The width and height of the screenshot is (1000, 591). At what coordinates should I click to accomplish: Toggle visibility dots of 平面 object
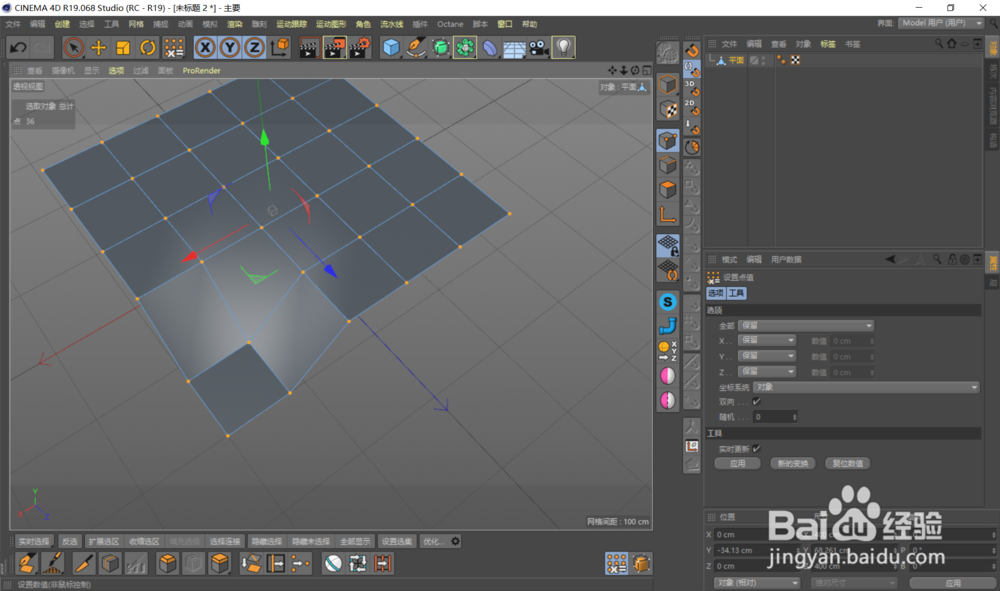pyautogui.click(x=763, y=60)
